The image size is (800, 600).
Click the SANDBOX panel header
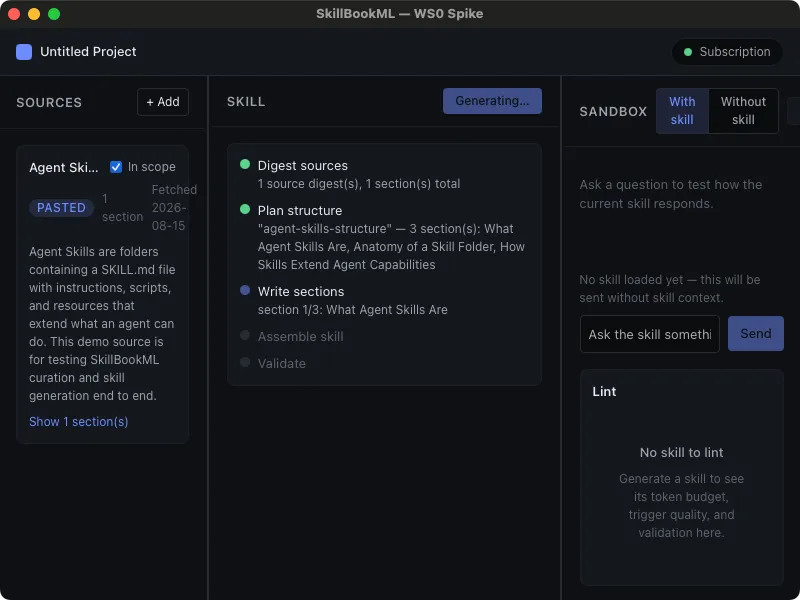pos(613,111)
